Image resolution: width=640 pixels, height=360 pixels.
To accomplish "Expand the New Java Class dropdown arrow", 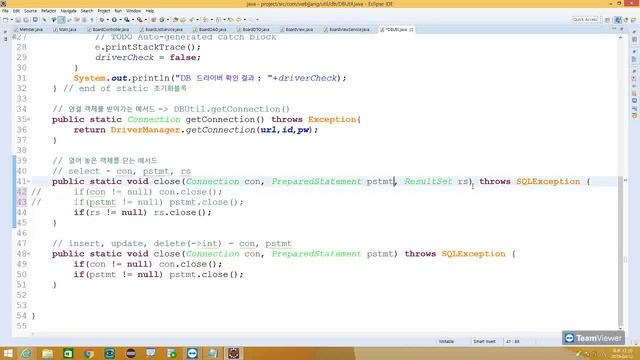I will pyautogui.click(x=167, y=20).
